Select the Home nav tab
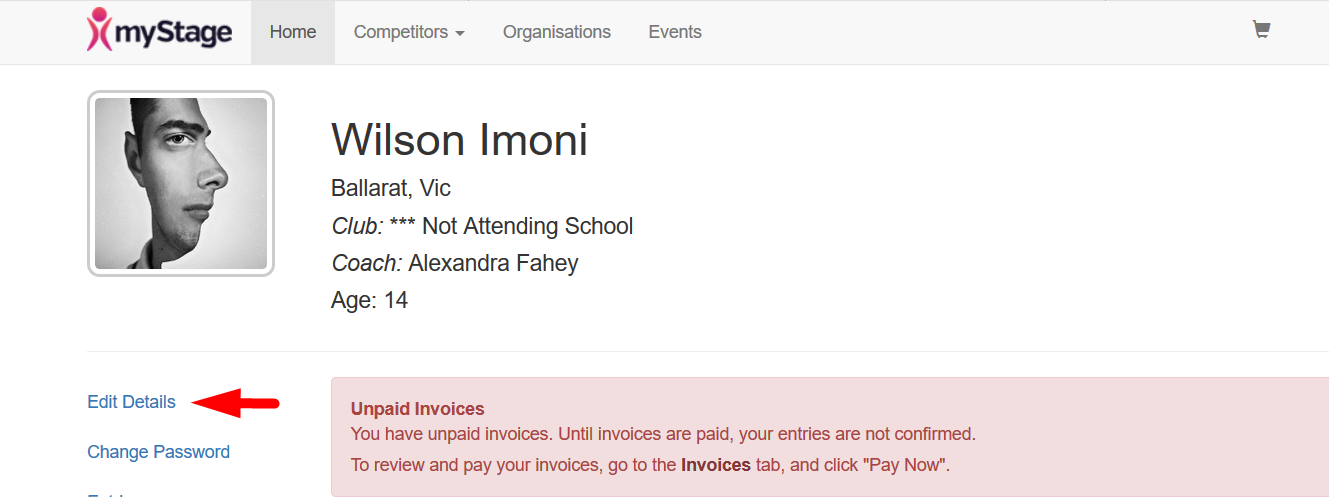The height and width of the screenshot is (497, 1329). pos(293,32)
